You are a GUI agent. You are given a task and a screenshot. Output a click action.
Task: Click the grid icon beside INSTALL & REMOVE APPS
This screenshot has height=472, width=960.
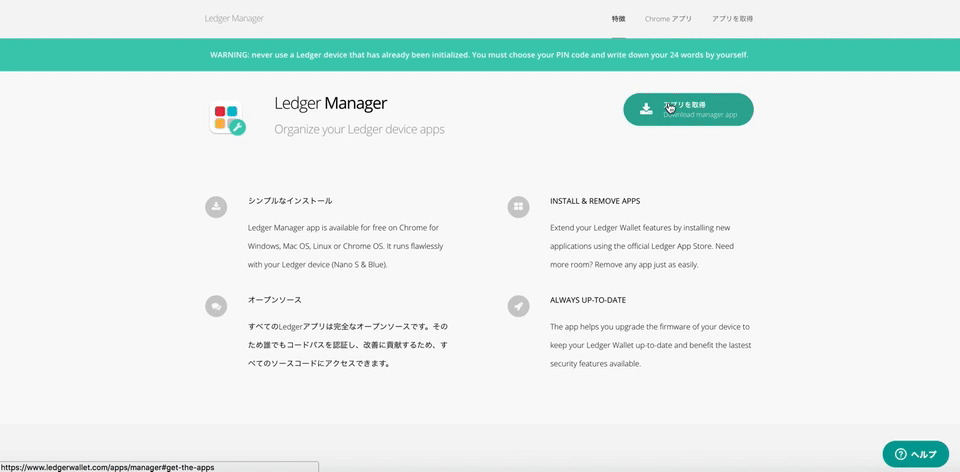pyautogui.click(x=519, y=207)
